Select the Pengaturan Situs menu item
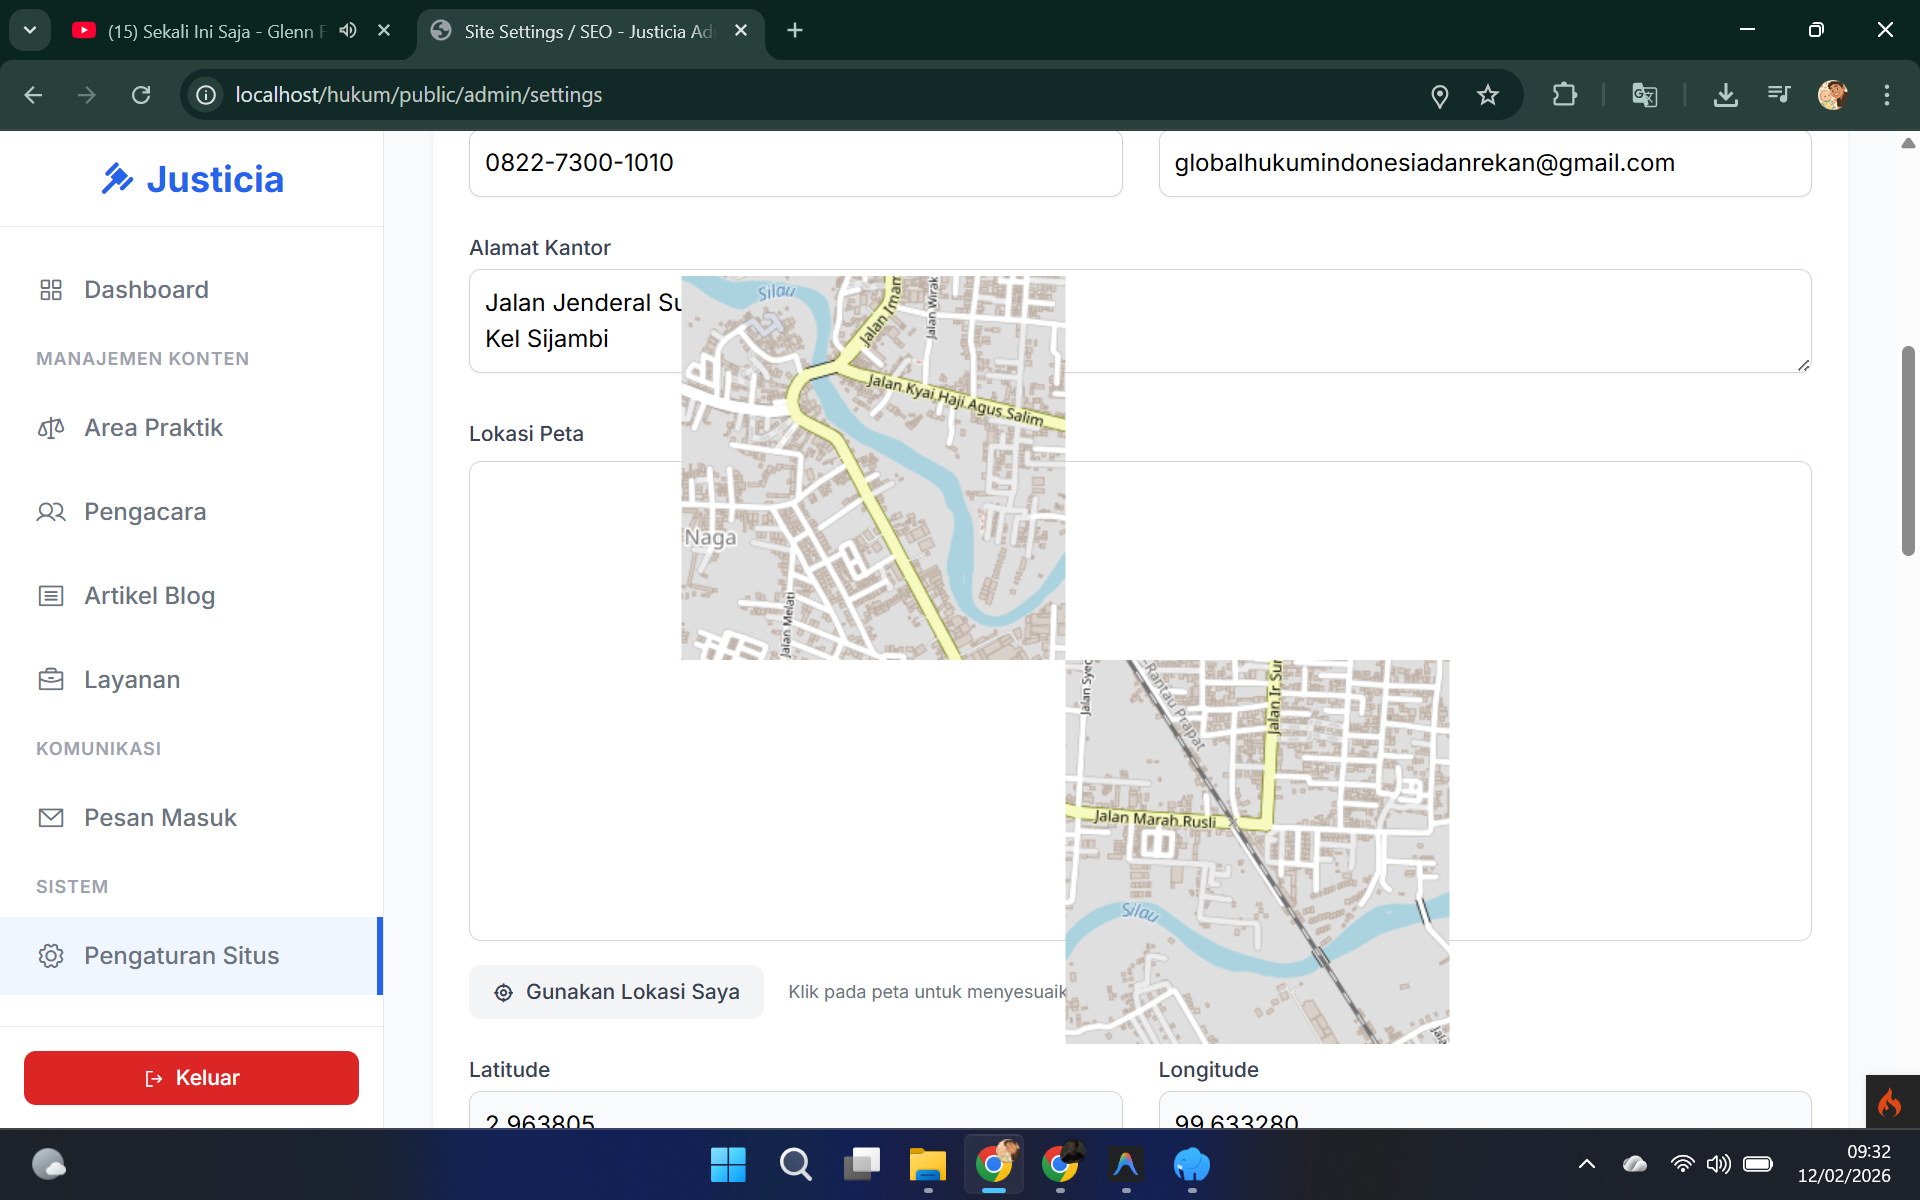1920x1200 pixels. (181, 956)
